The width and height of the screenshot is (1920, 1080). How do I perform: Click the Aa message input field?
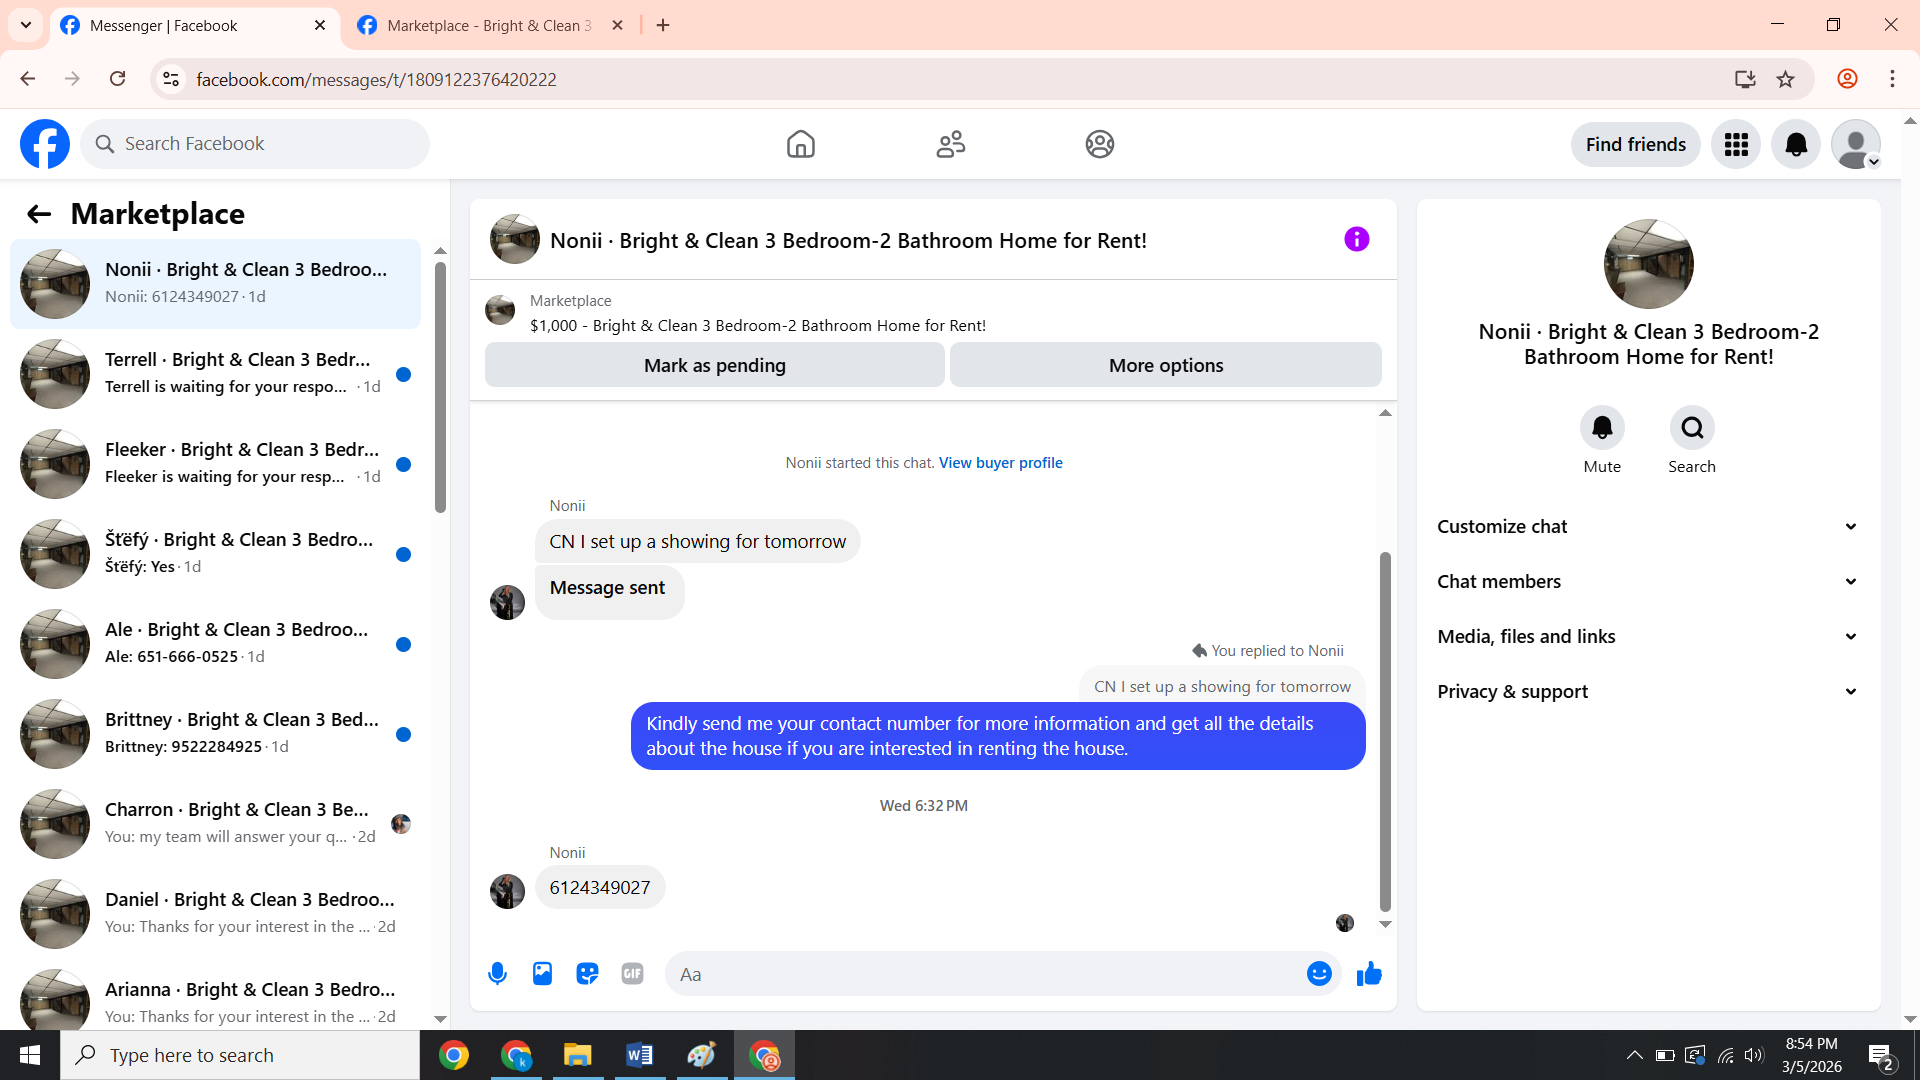point(985,974)
